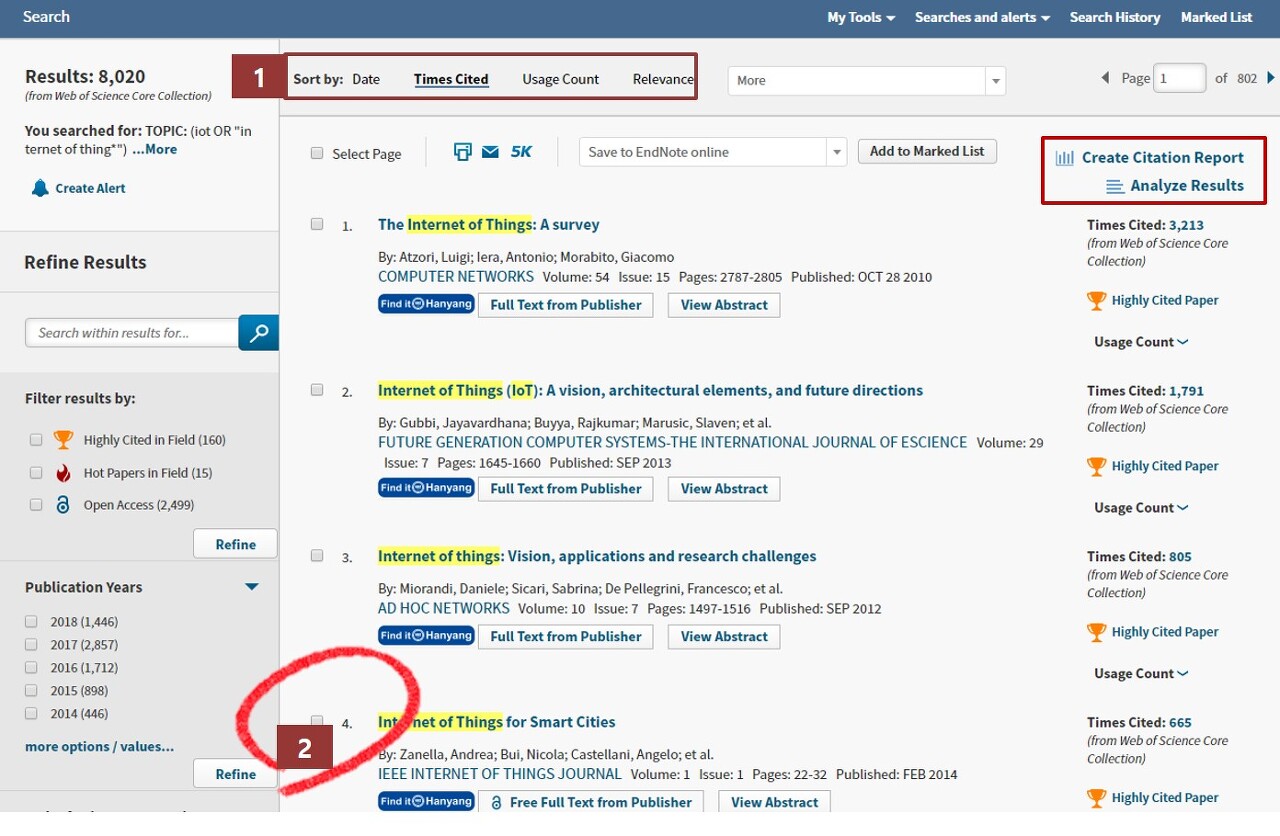Open Marked List in the top bar
The width and height of the screenshot is (1280, 836).
[1216, 17]
